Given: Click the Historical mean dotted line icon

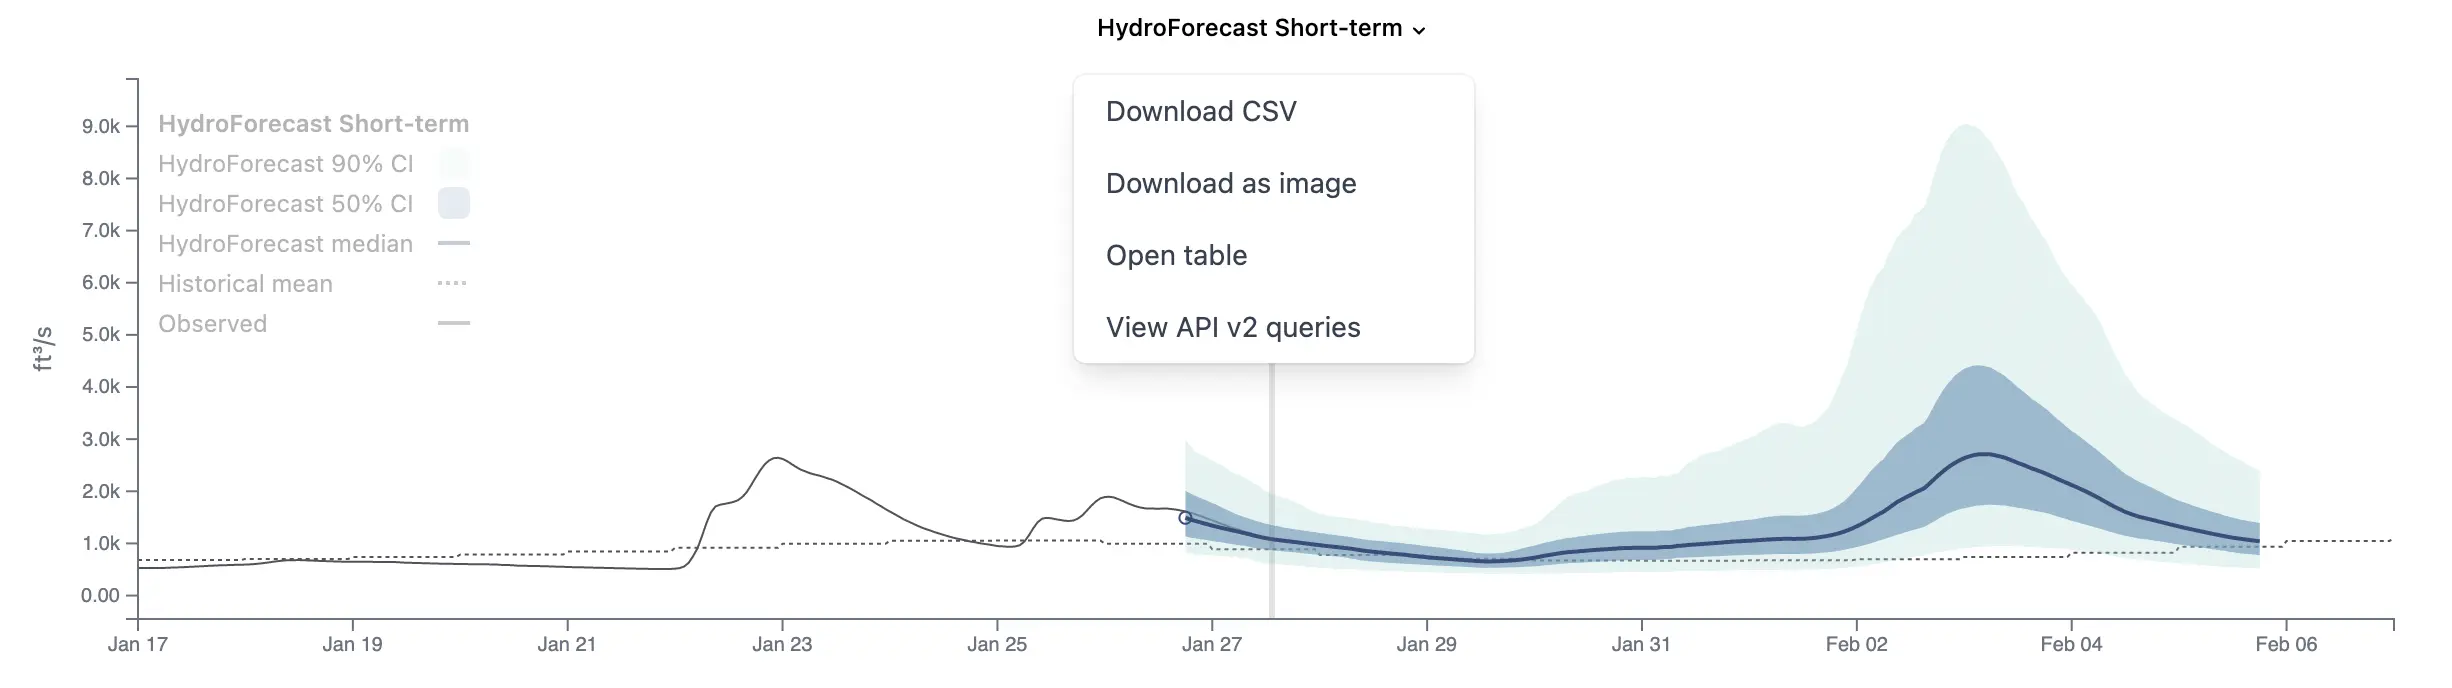Looking at the screenshot, I should 454,283.
